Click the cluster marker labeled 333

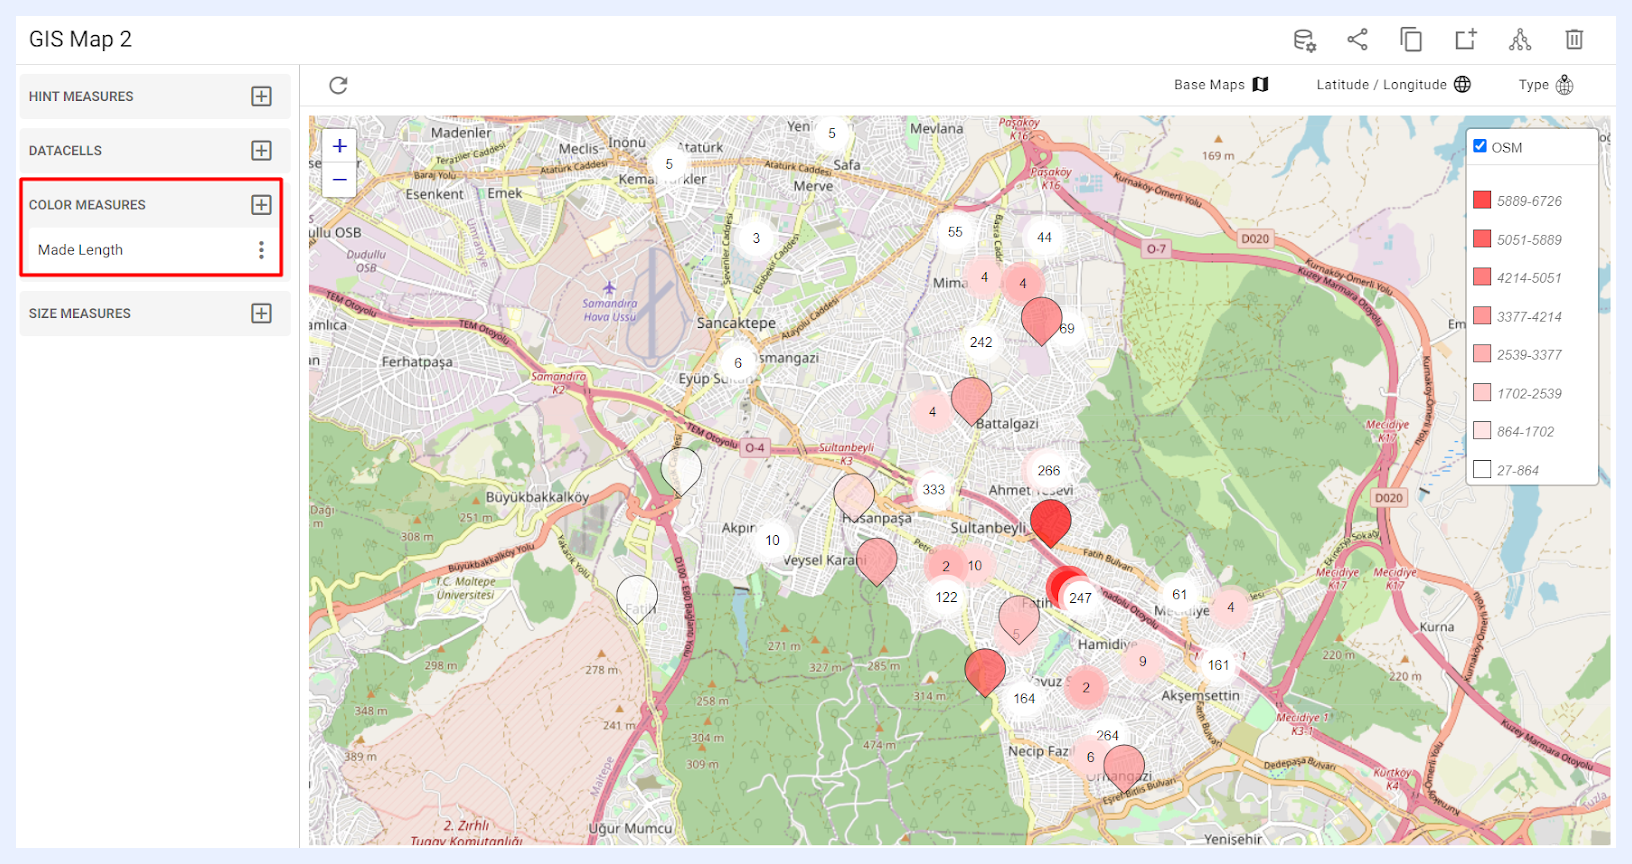pos(933,489)
